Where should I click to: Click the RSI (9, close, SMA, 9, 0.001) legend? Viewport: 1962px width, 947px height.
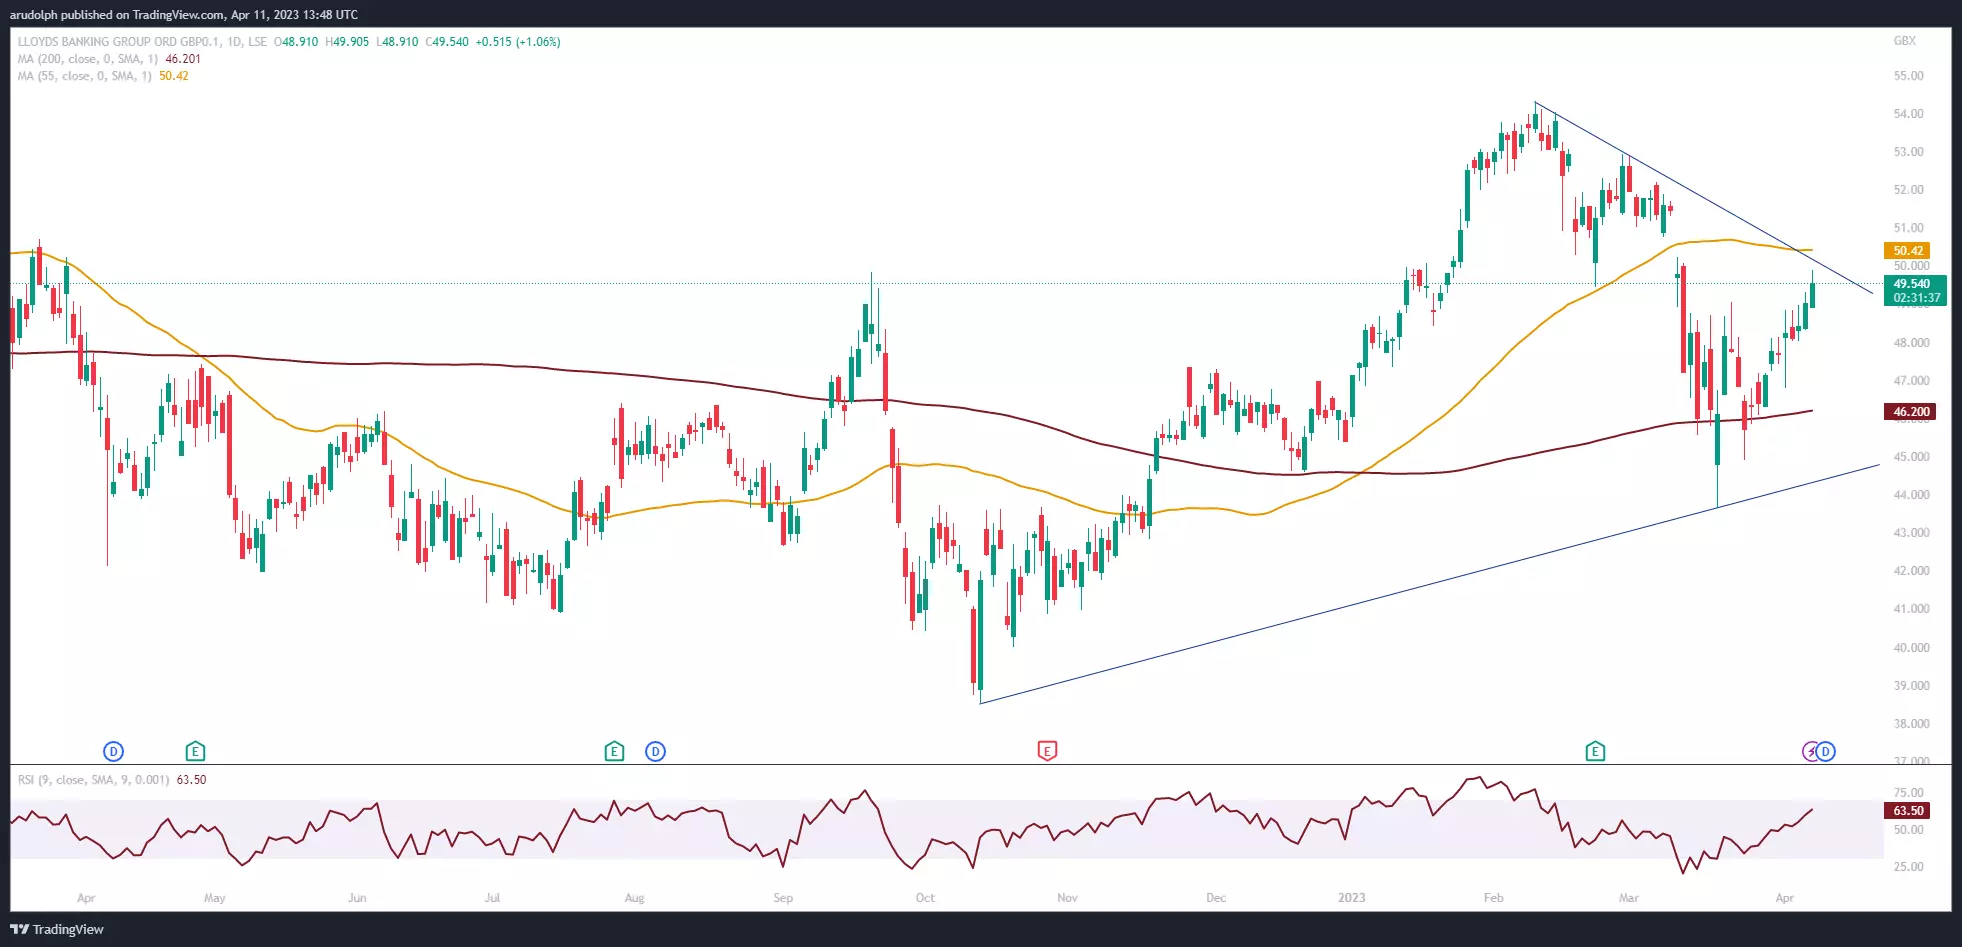[93, 780]
